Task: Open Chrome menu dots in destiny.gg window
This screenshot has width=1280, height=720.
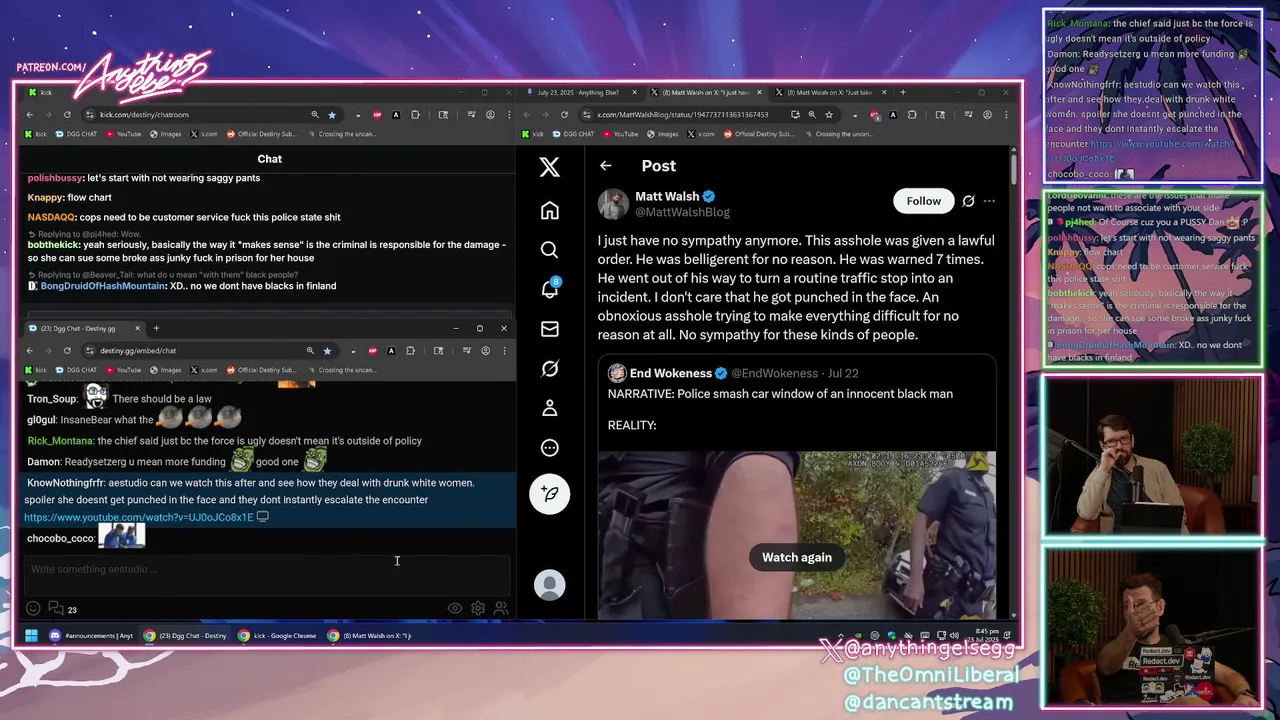Action: 504,351
